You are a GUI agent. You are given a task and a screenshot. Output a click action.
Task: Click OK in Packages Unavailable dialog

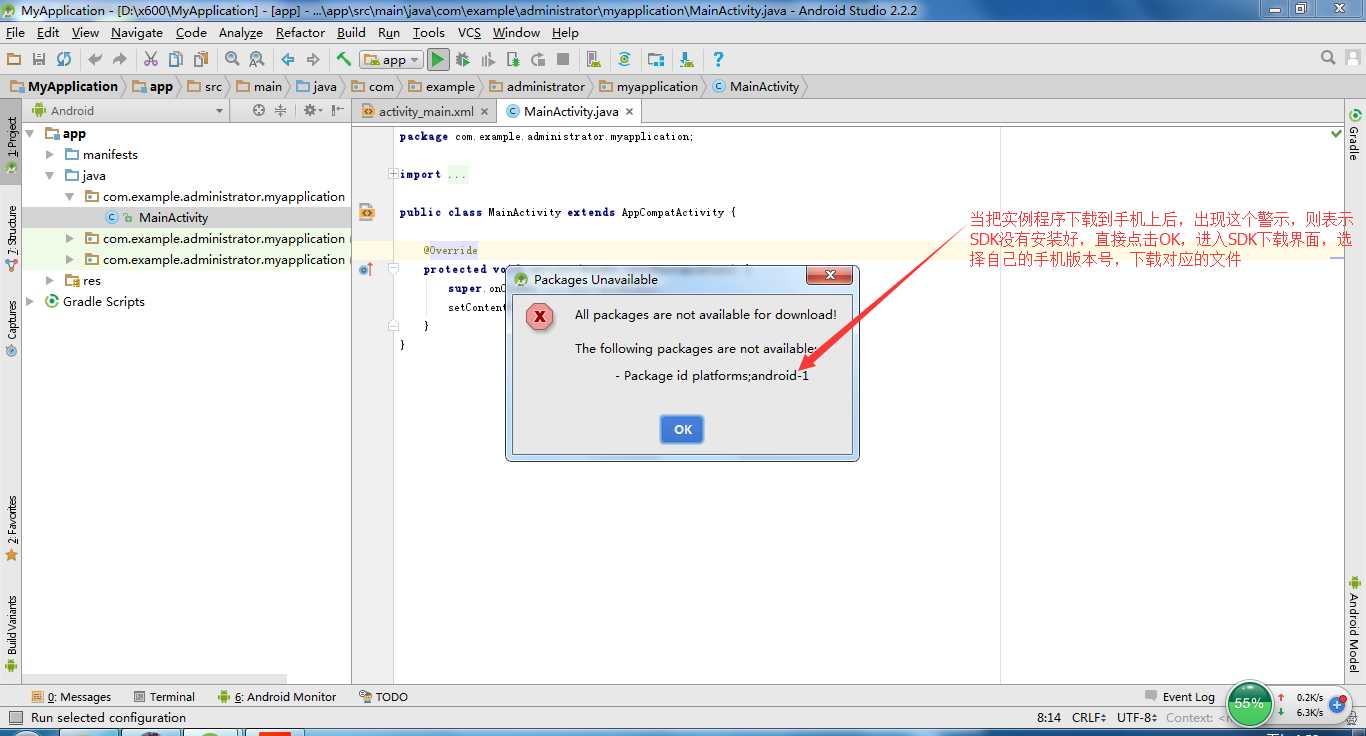pos(682,430)
